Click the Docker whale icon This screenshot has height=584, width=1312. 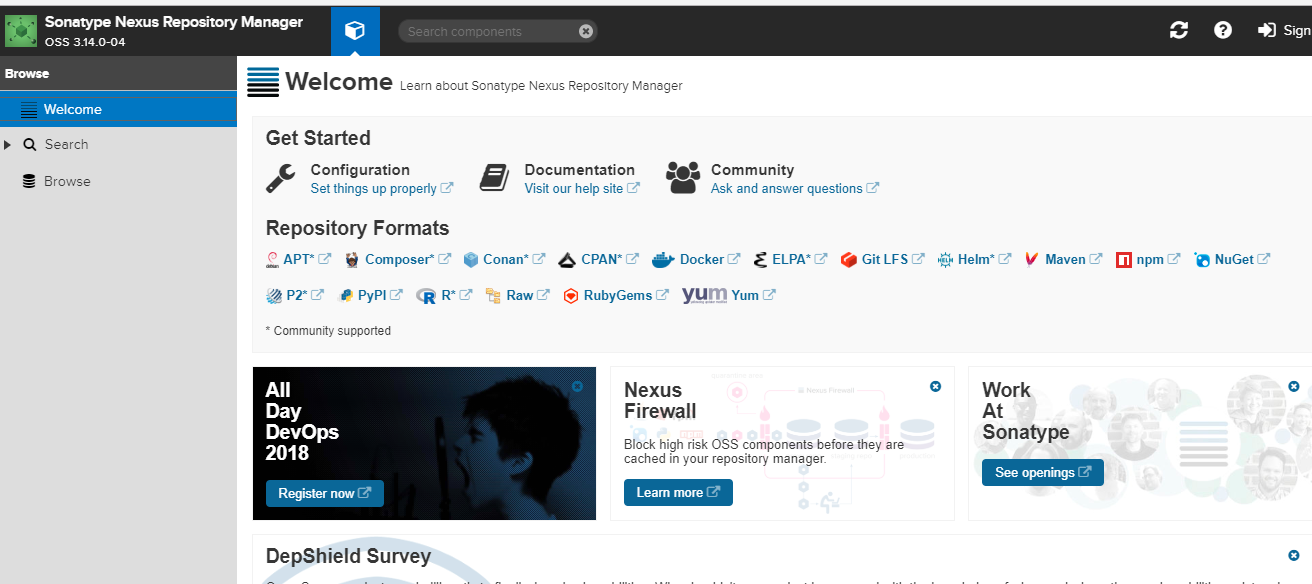point(663,260)
